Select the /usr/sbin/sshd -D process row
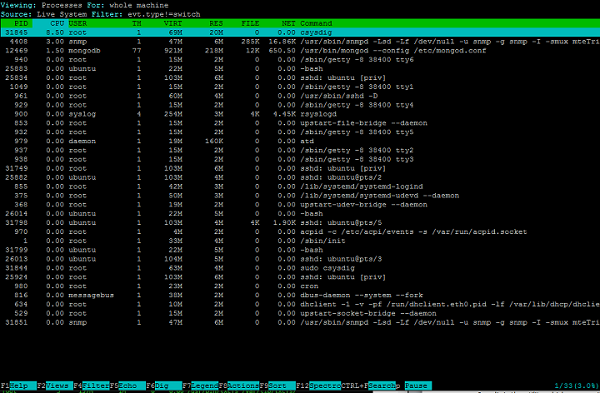Screen dimensions: 600x393 [x=300, y=96]
